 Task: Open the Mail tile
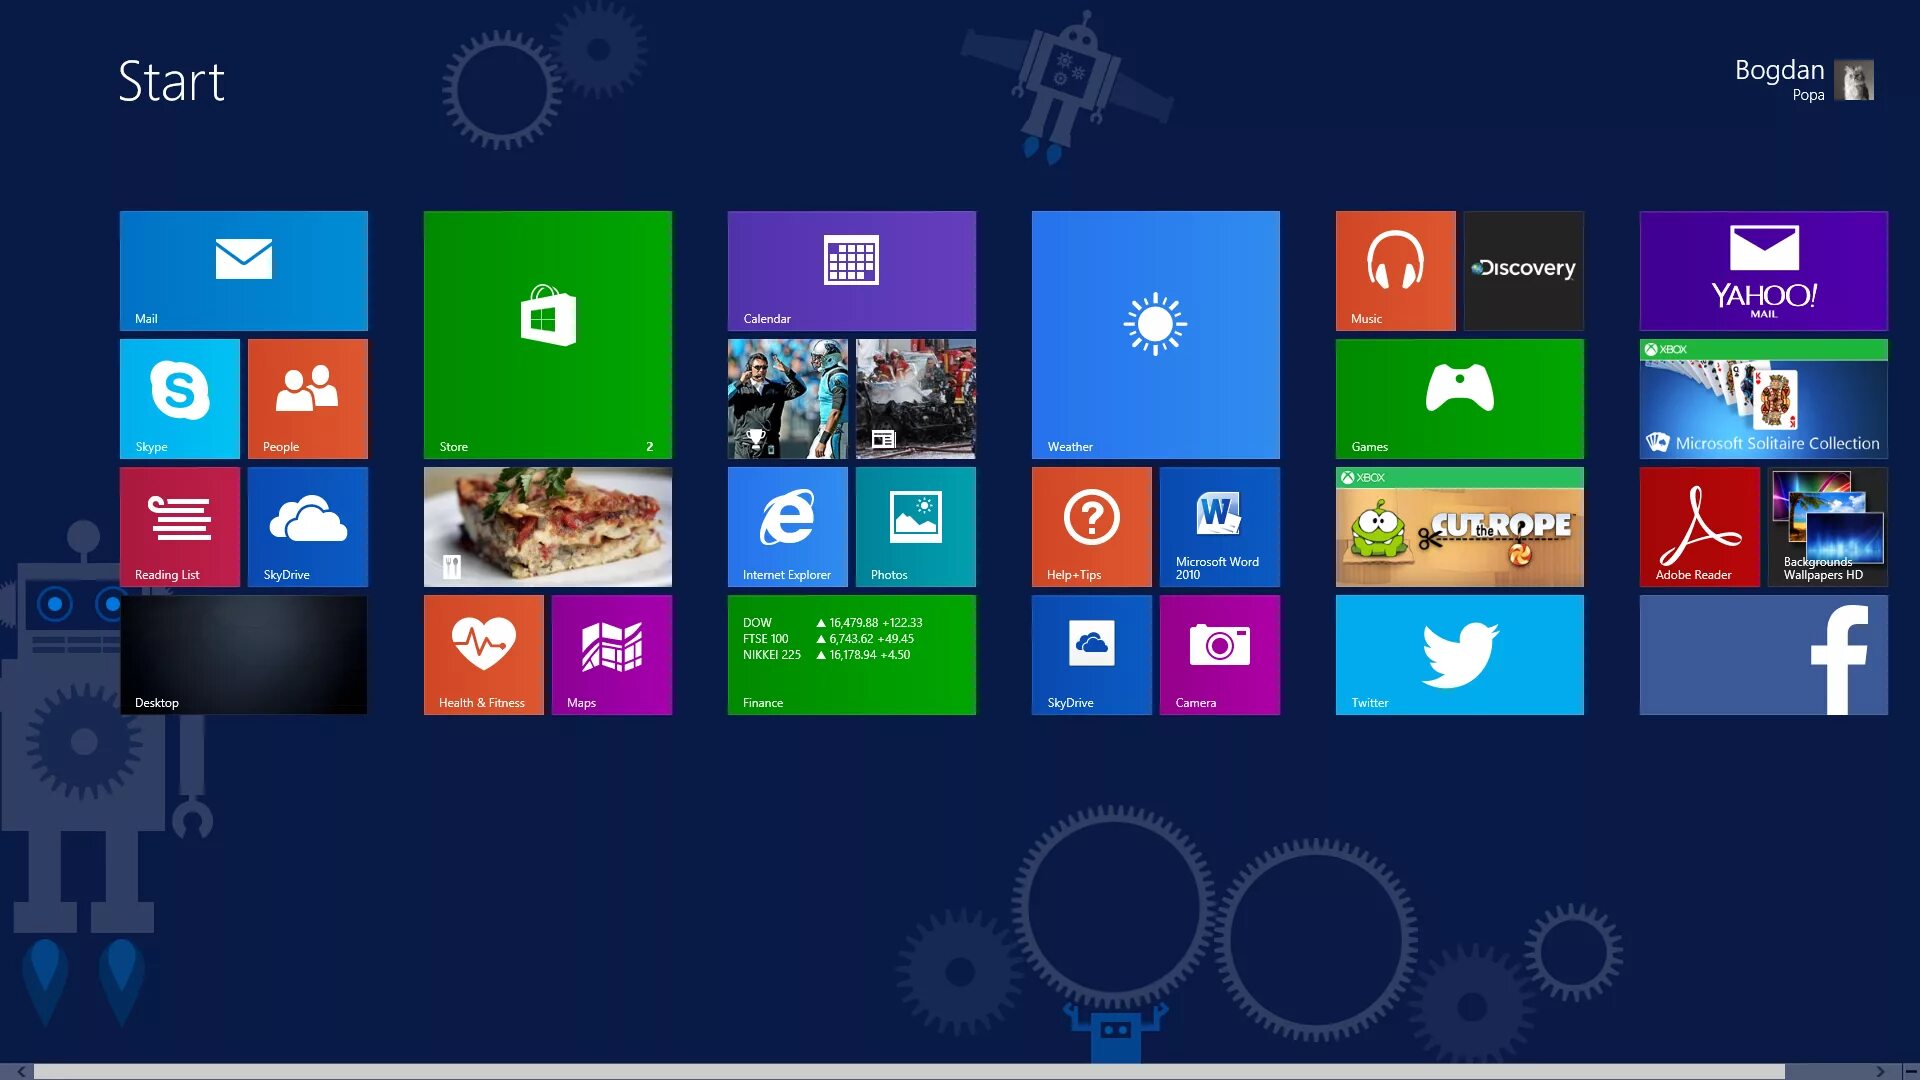coord(243,270)
